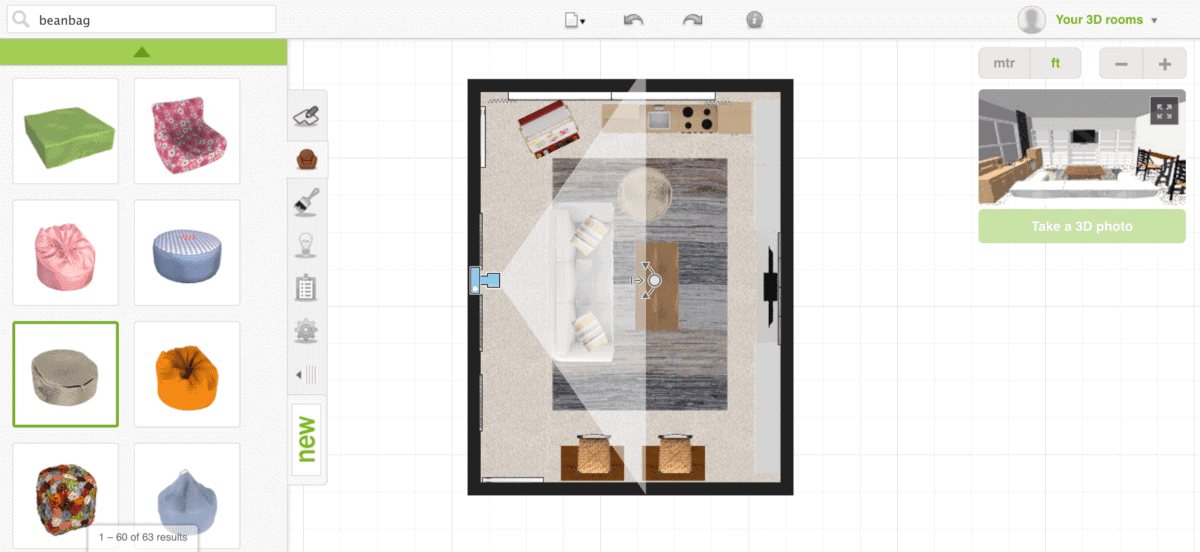
Task: Select the green square cushion beanbag
Action: (65, 131)
